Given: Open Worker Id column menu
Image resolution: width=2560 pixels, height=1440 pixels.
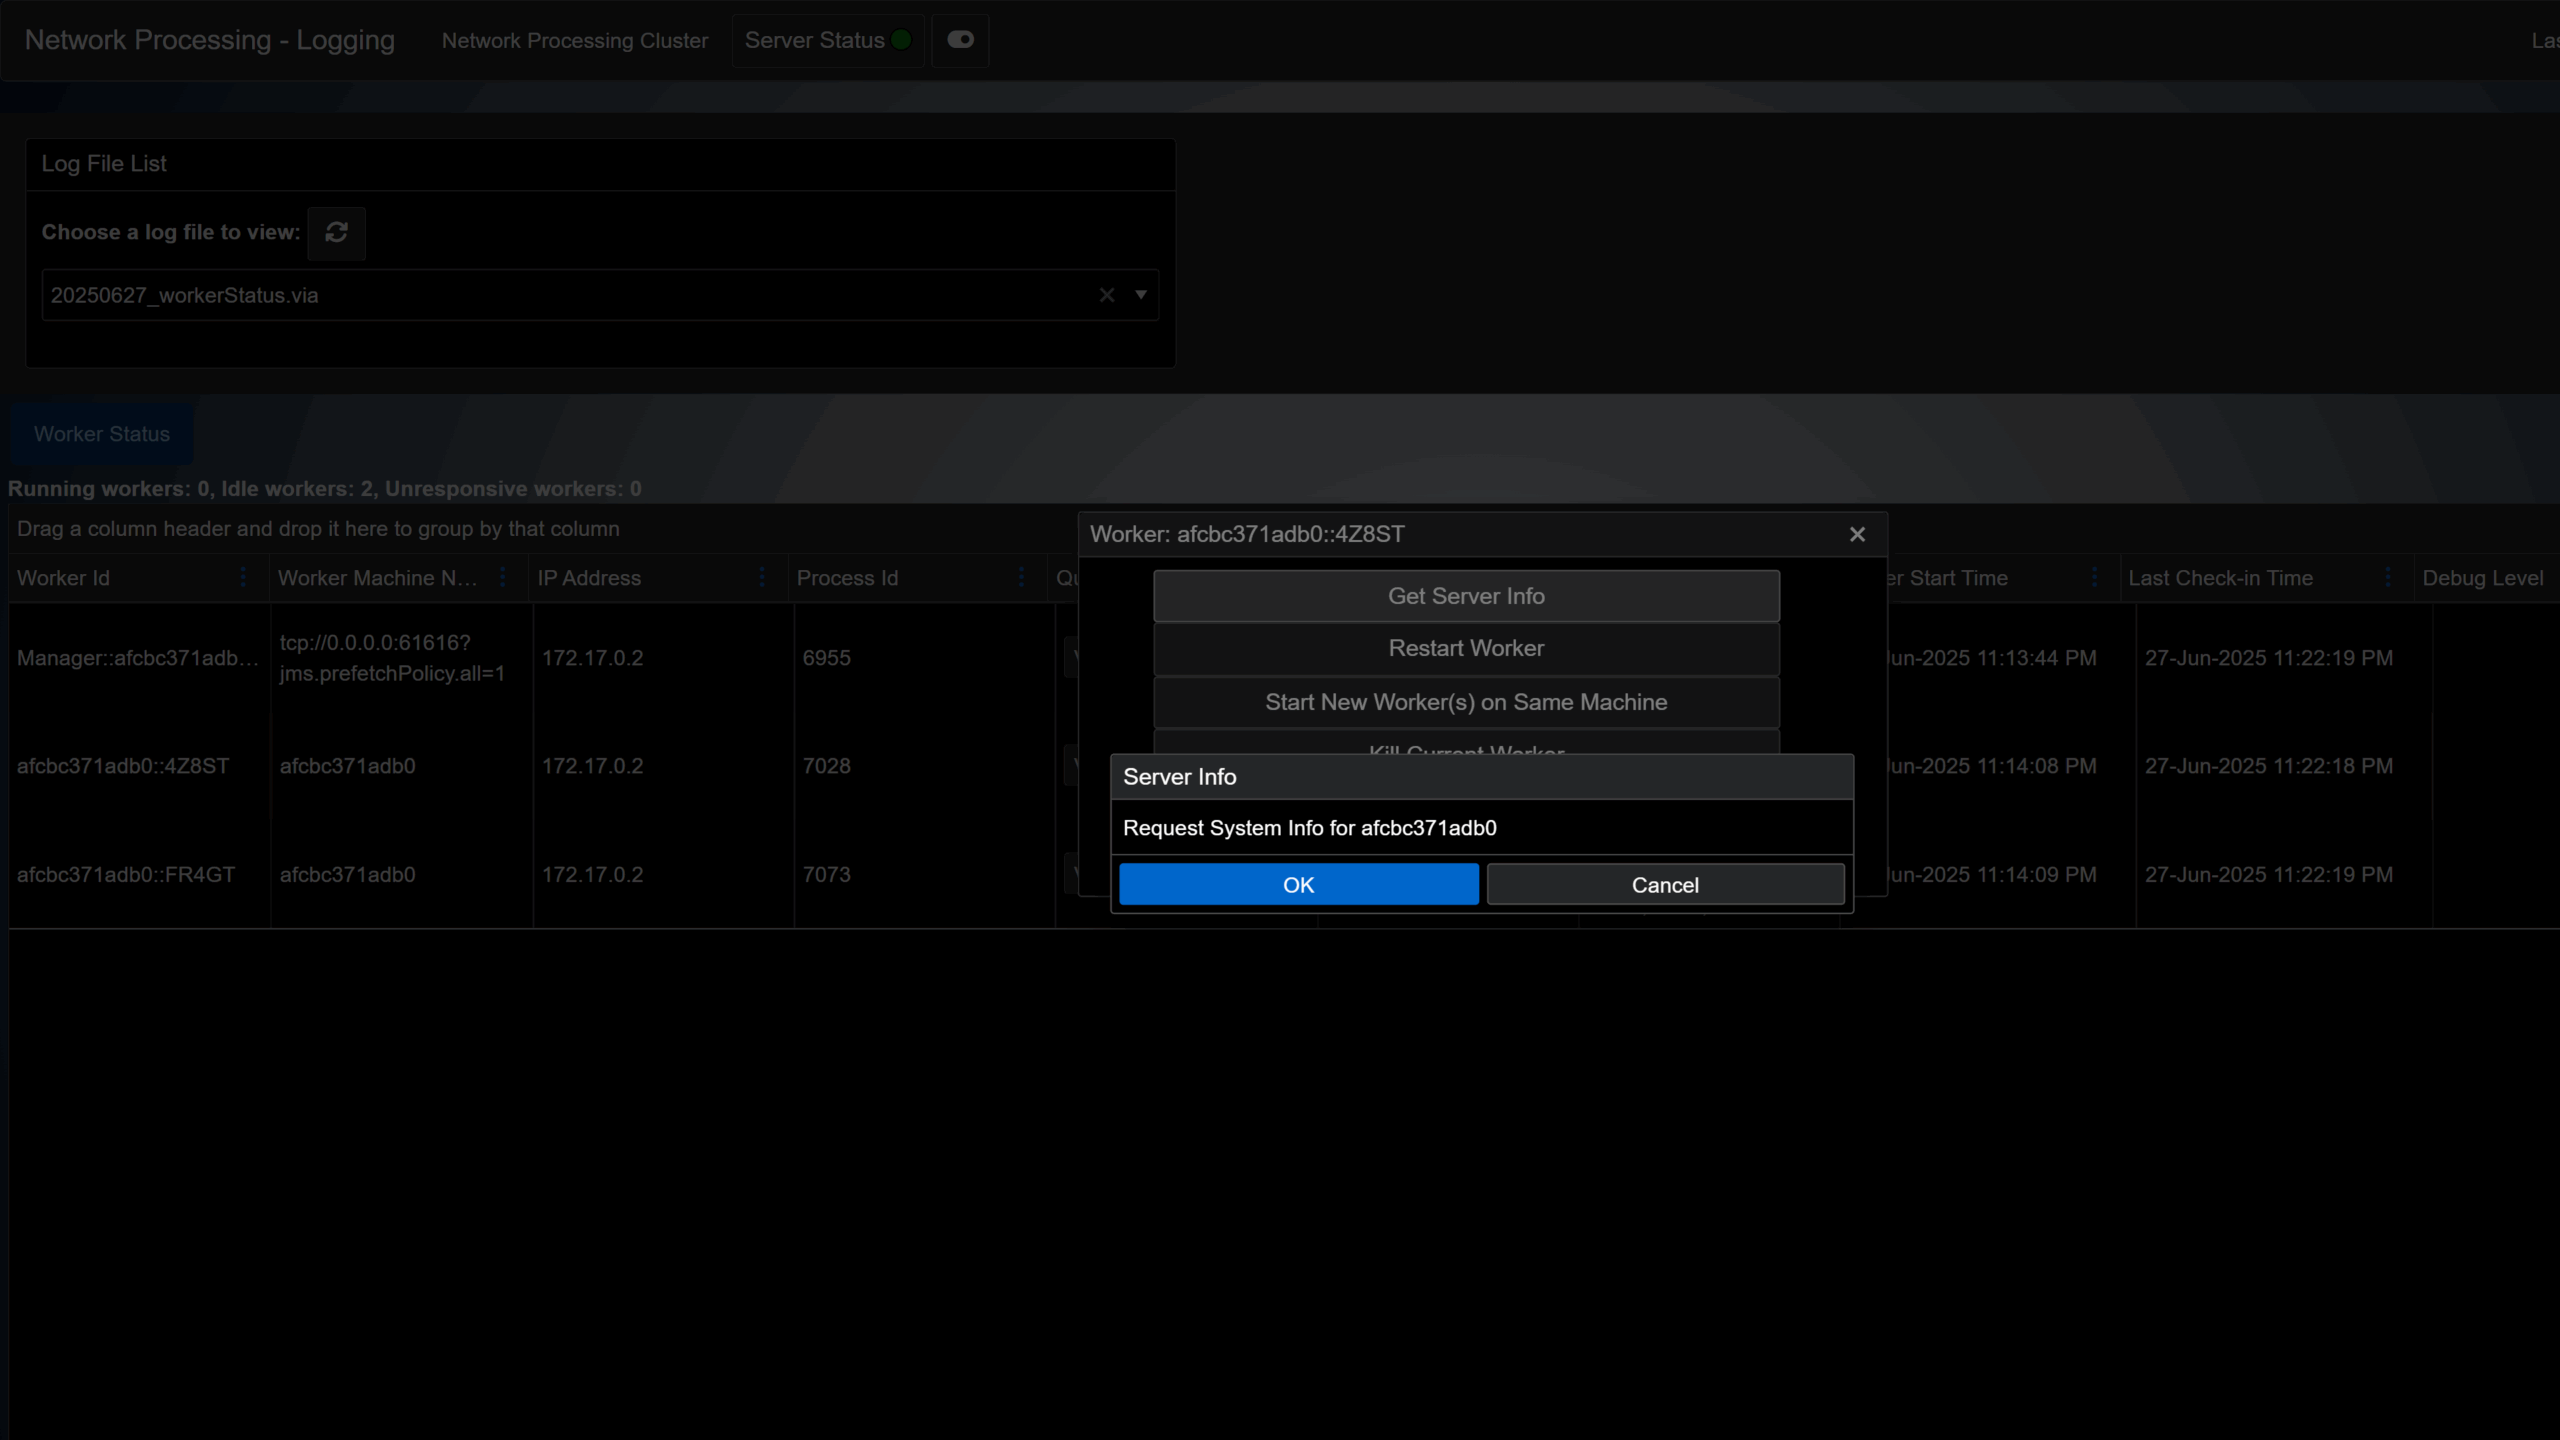Looking at the screenshot, I should 243,578.
